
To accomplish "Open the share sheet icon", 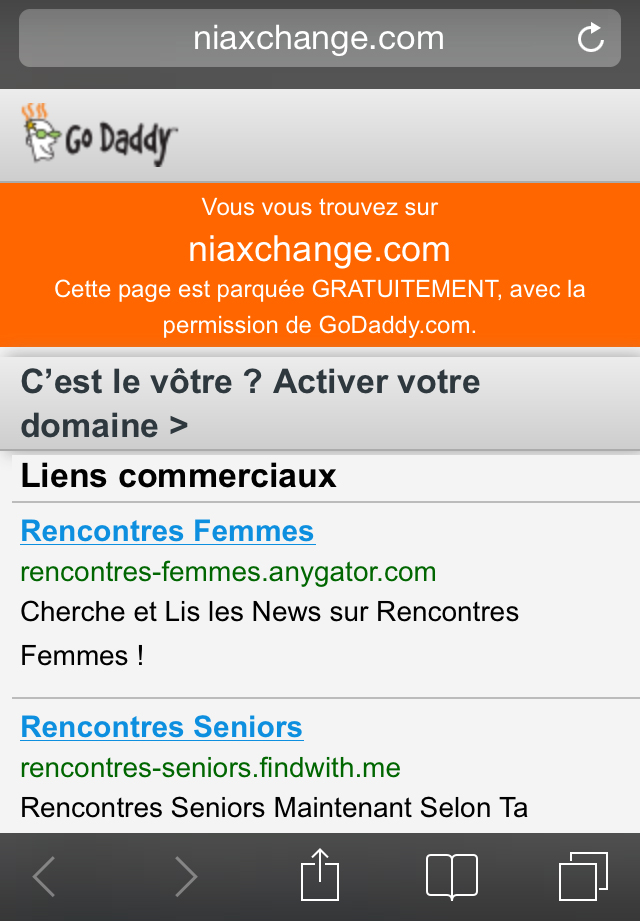I will pyautogui.click(x=320, y=875).
